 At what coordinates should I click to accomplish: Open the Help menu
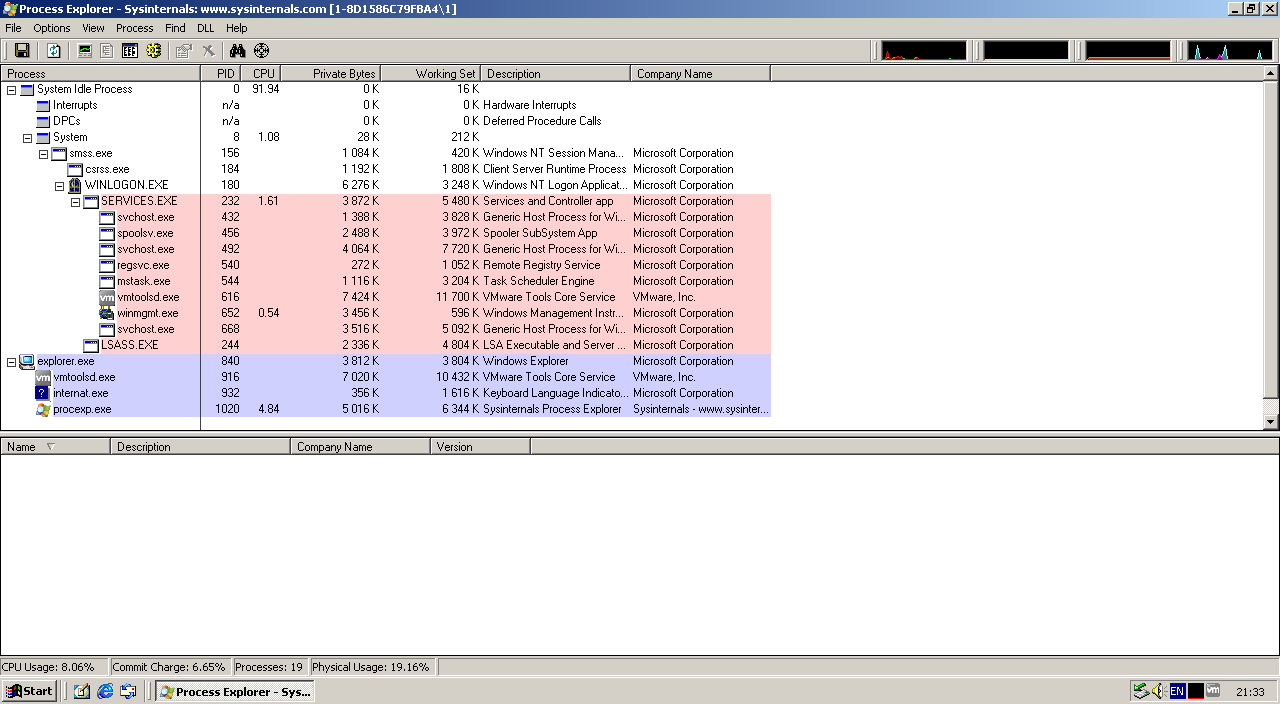coord(236,28)
